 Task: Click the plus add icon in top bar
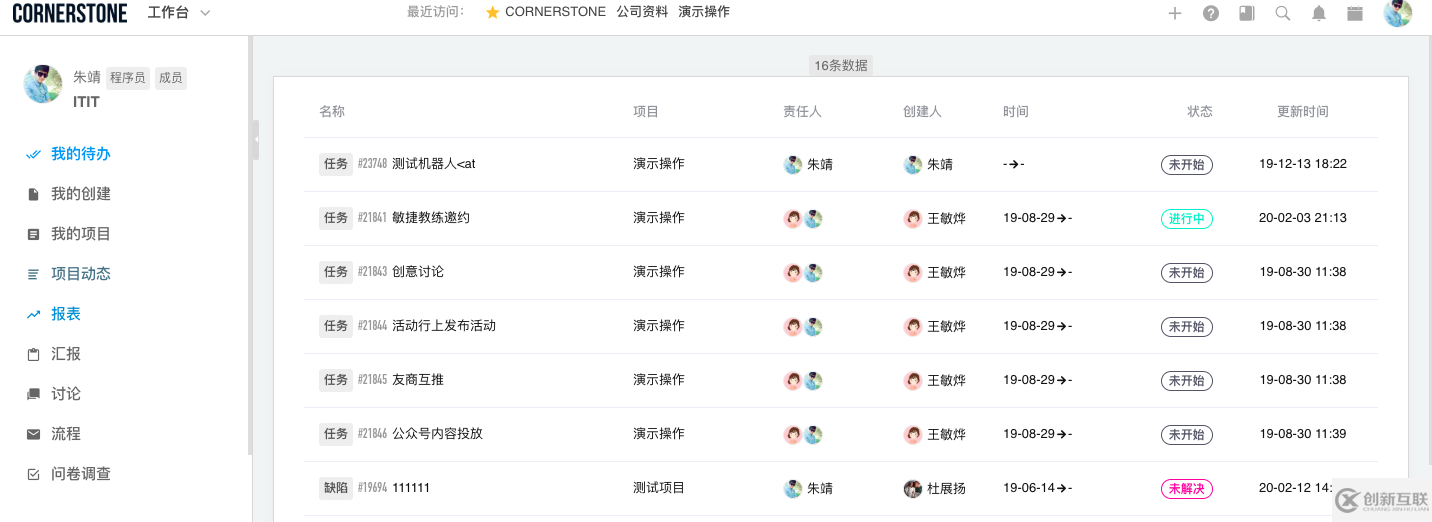click(1175, 13)
